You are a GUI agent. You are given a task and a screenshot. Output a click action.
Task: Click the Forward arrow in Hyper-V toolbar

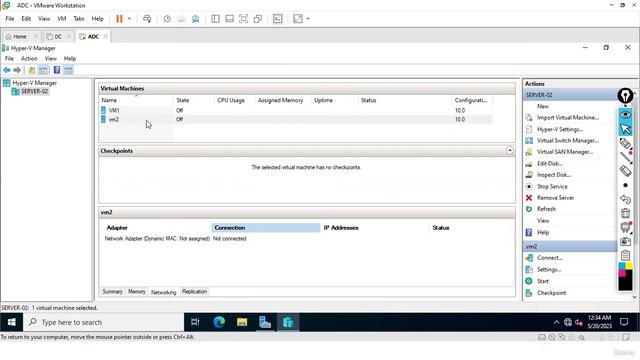tap(17, 70)
